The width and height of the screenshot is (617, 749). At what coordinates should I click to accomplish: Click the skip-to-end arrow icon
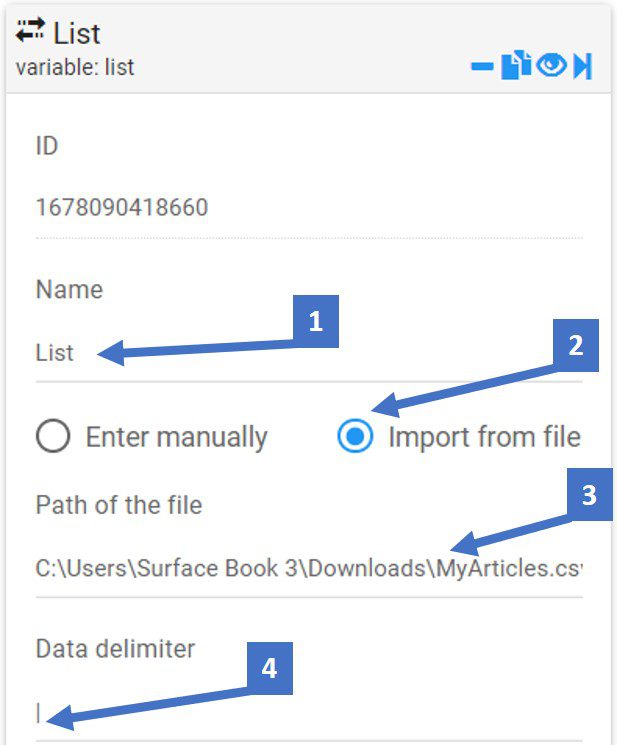[x=583, y=65]
